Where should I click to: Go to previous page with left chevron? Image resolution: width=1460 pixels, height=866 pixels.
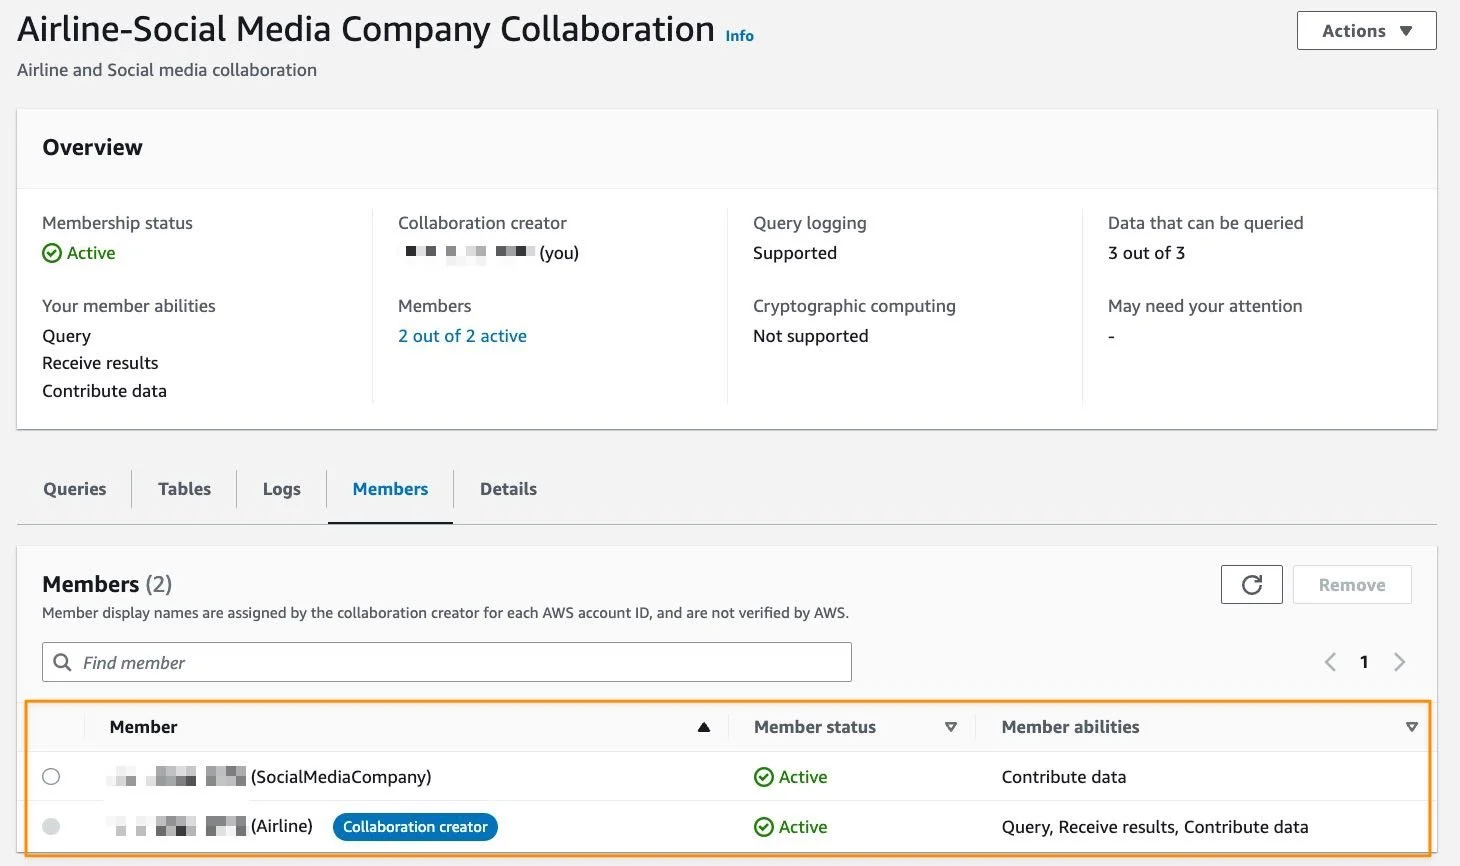[1330, 662]
